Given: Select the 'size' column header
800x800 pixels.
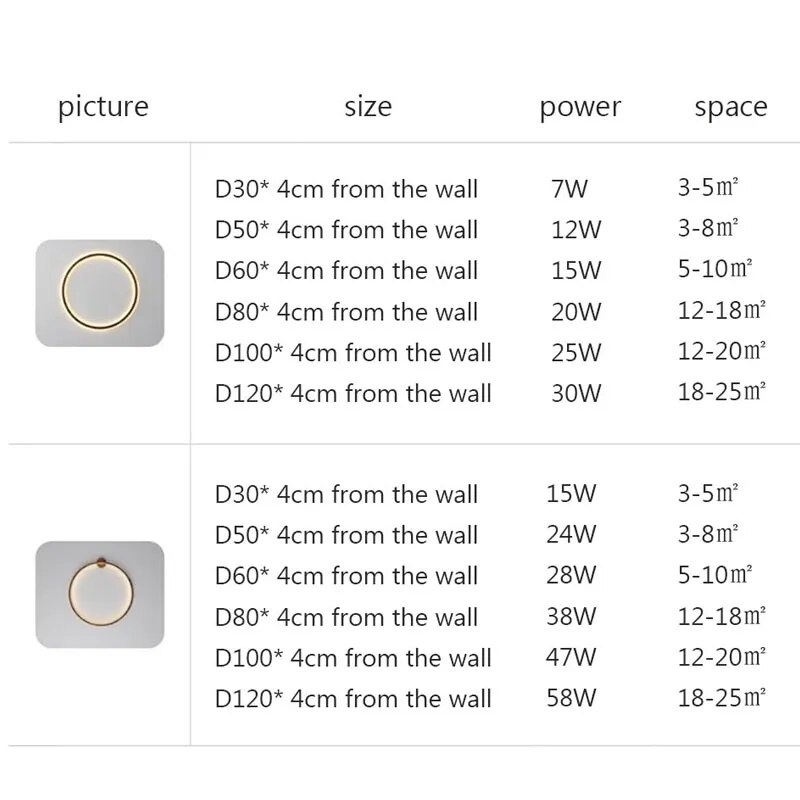Looking at the screenshot, I should [x=368, y=107].
